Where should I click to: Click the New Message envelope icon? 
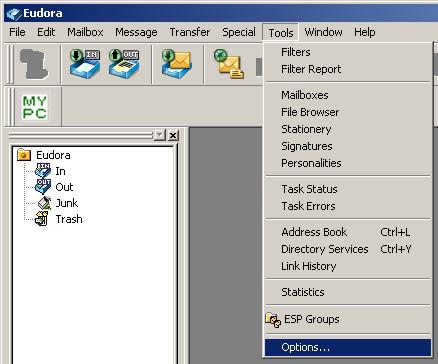[229, 64]
